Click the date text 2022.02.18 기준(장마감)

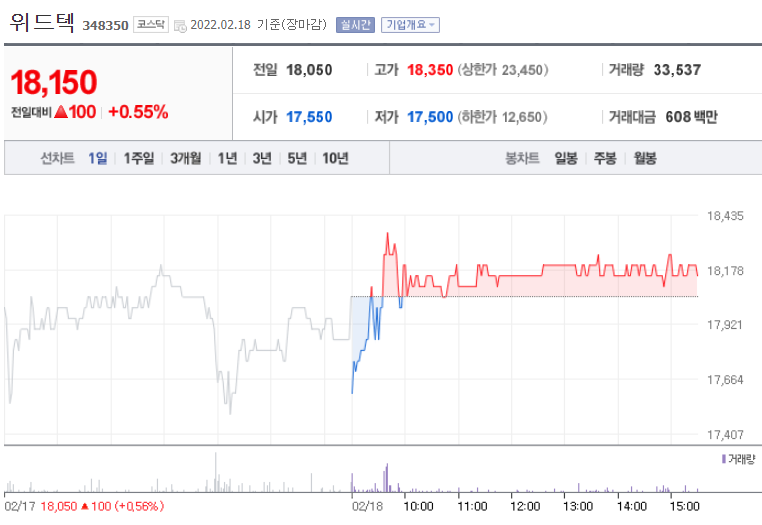point(259,25)
